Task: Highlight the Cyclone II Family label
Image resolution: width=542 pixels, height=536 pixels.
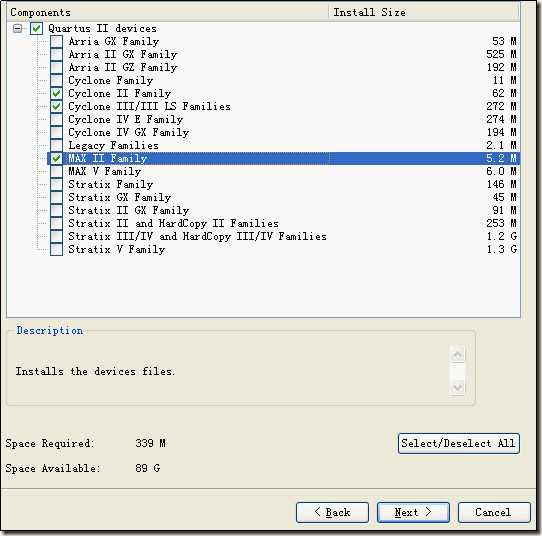Action: [x=120, y=93]
